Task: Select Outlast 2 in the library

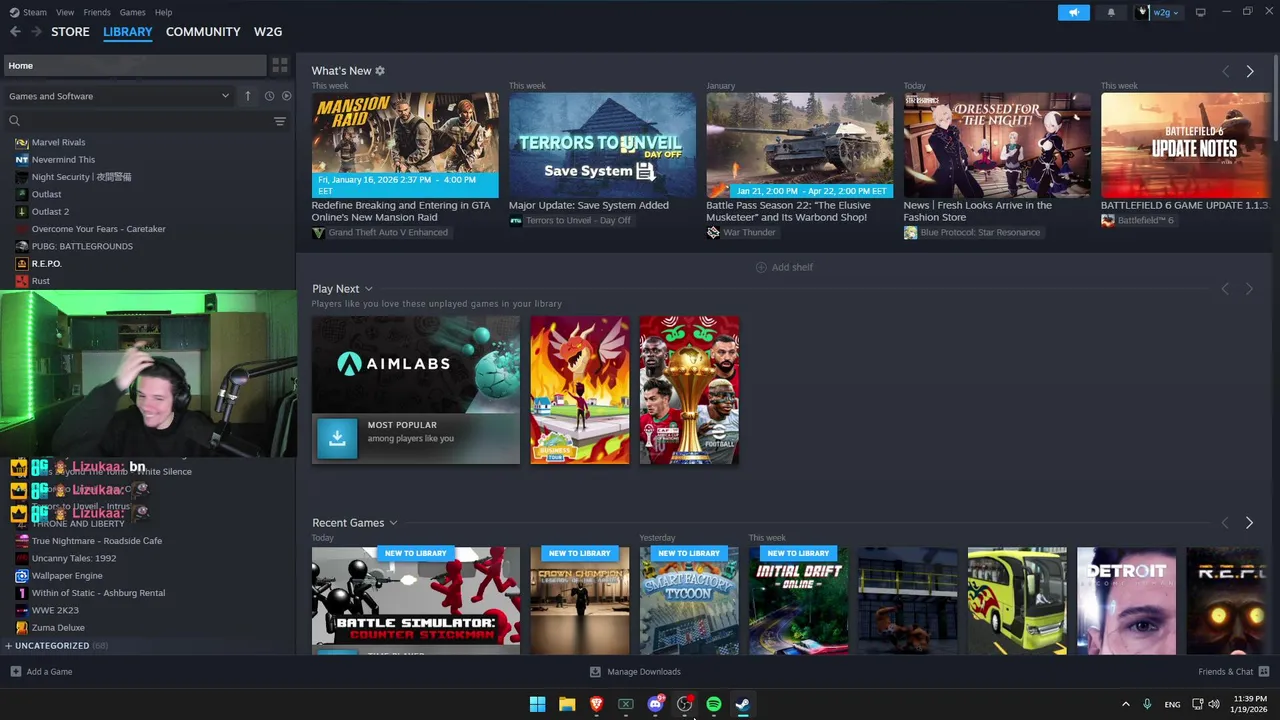Action: point(50,212)
